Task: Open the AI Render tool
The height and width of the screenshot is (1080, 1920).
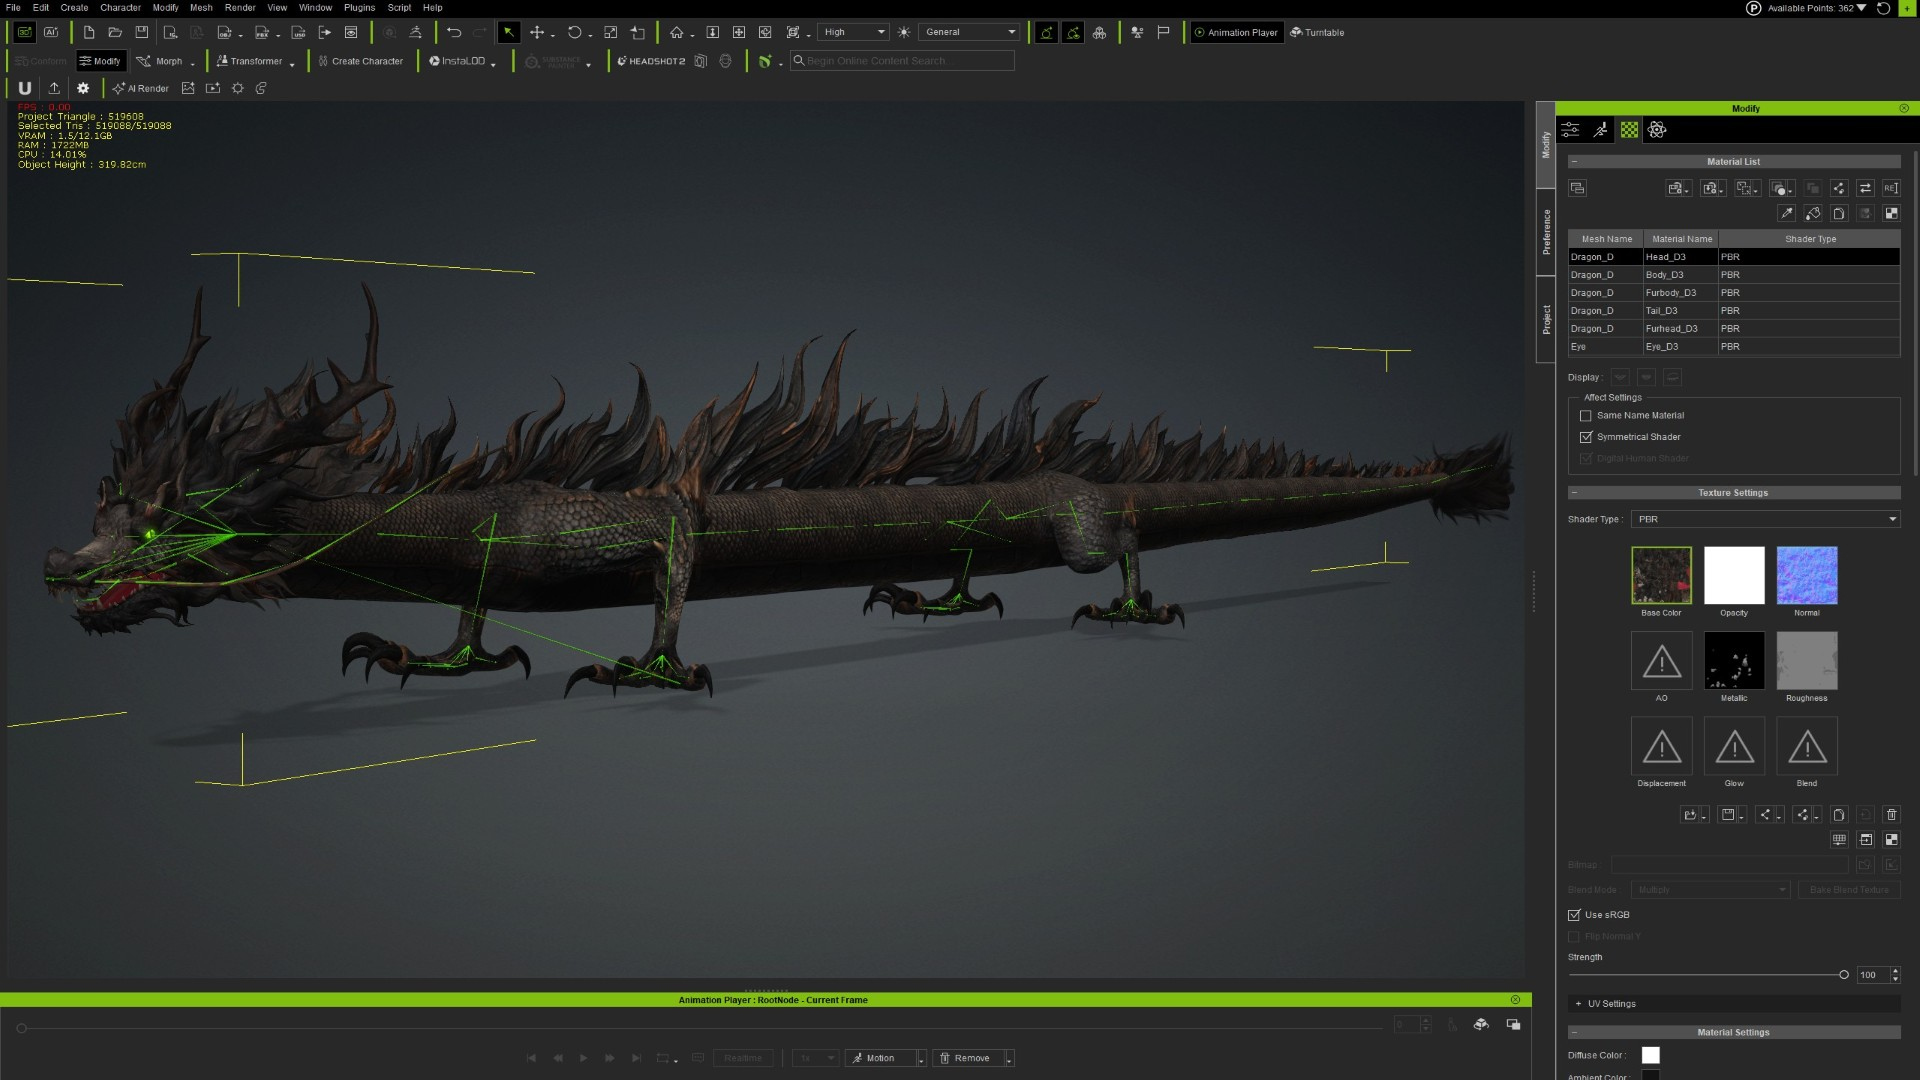Action: [140, 88]
